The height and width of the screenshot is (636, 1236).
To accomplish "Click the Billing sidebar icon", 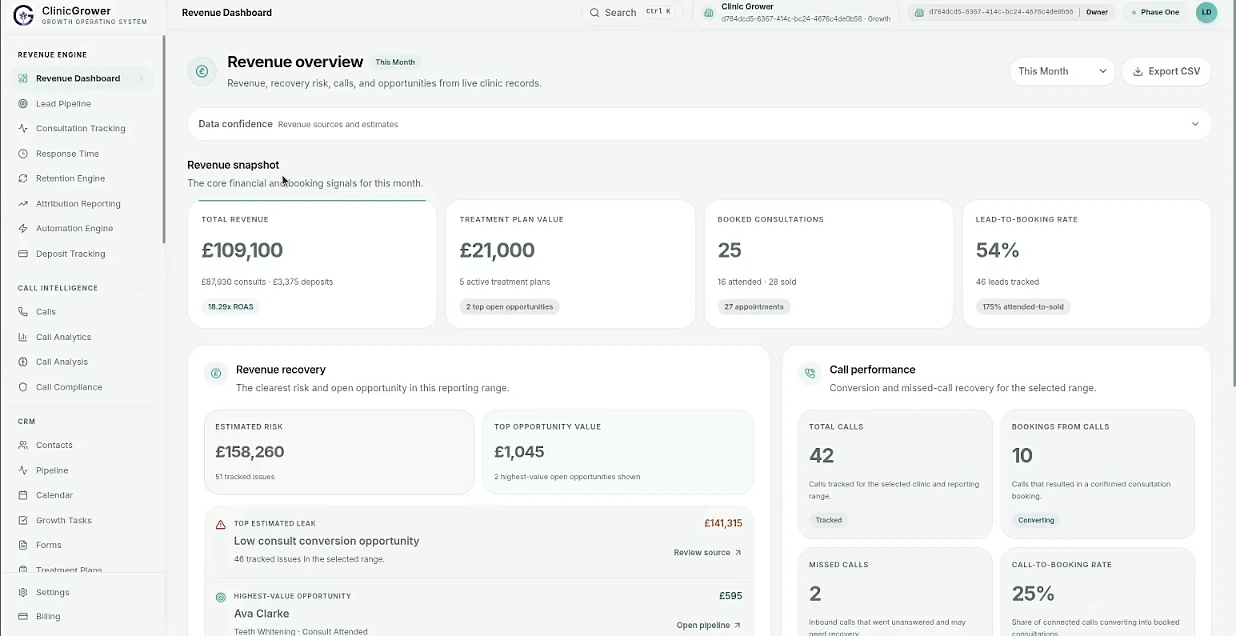I will pos(24,616).
